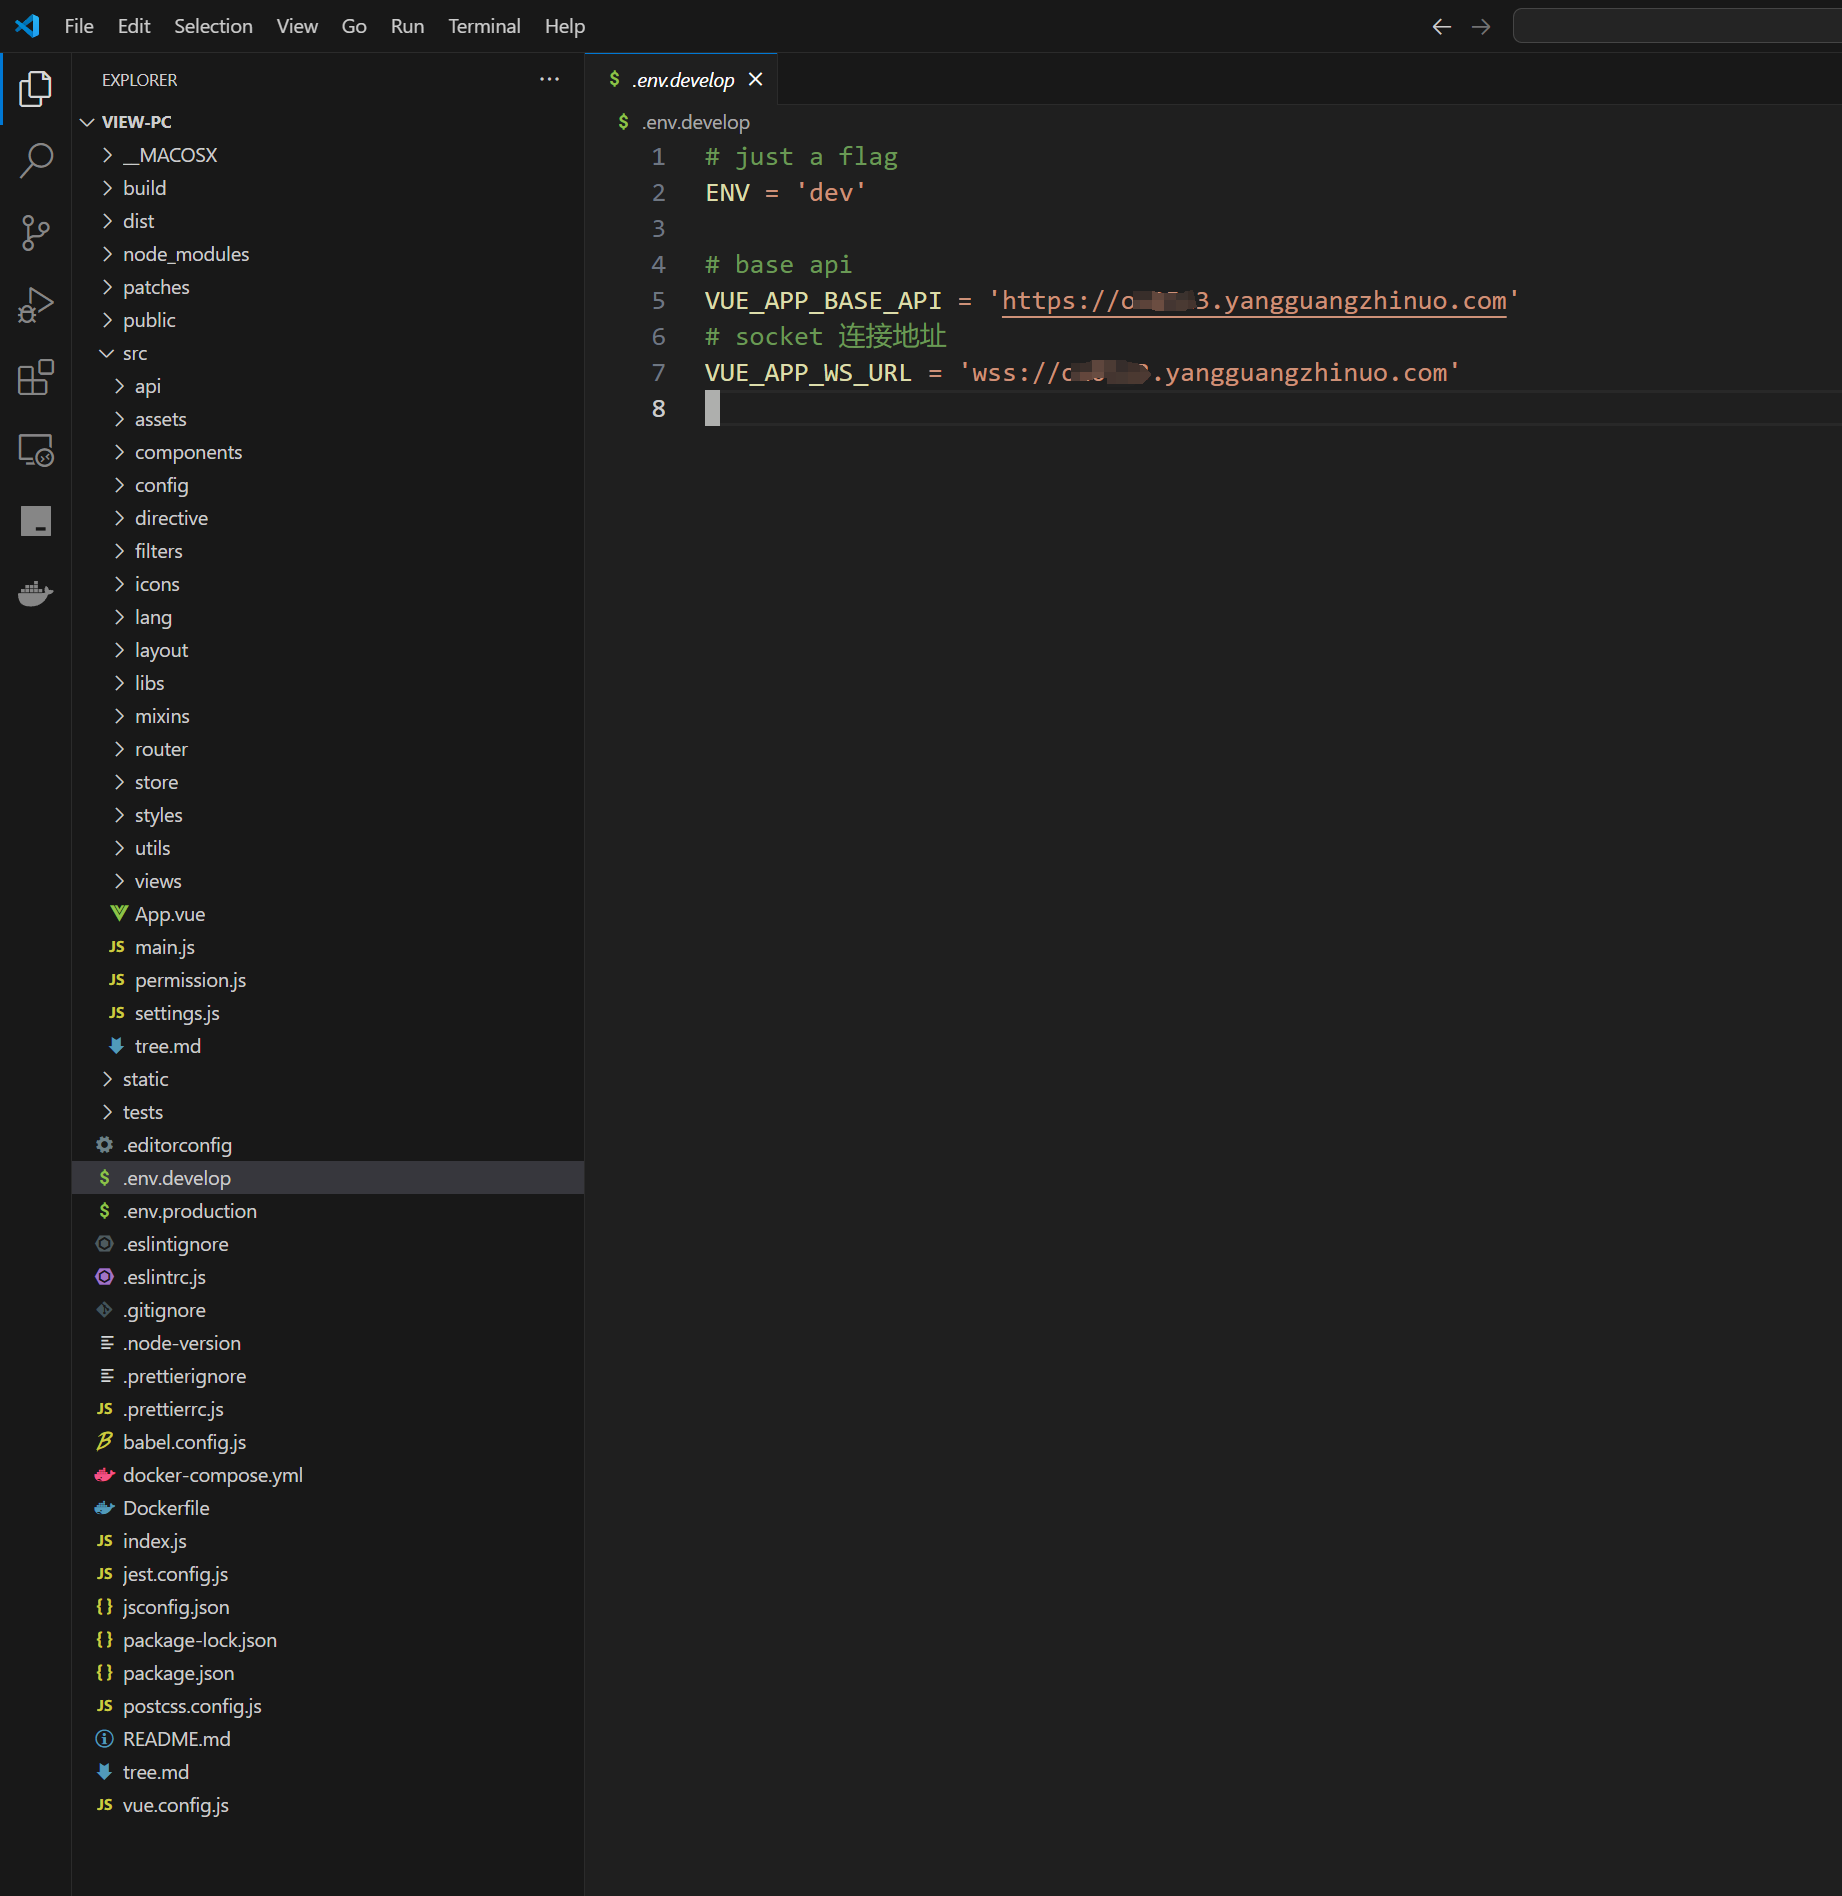Go back with the left arrow

tap(1441, 26)
